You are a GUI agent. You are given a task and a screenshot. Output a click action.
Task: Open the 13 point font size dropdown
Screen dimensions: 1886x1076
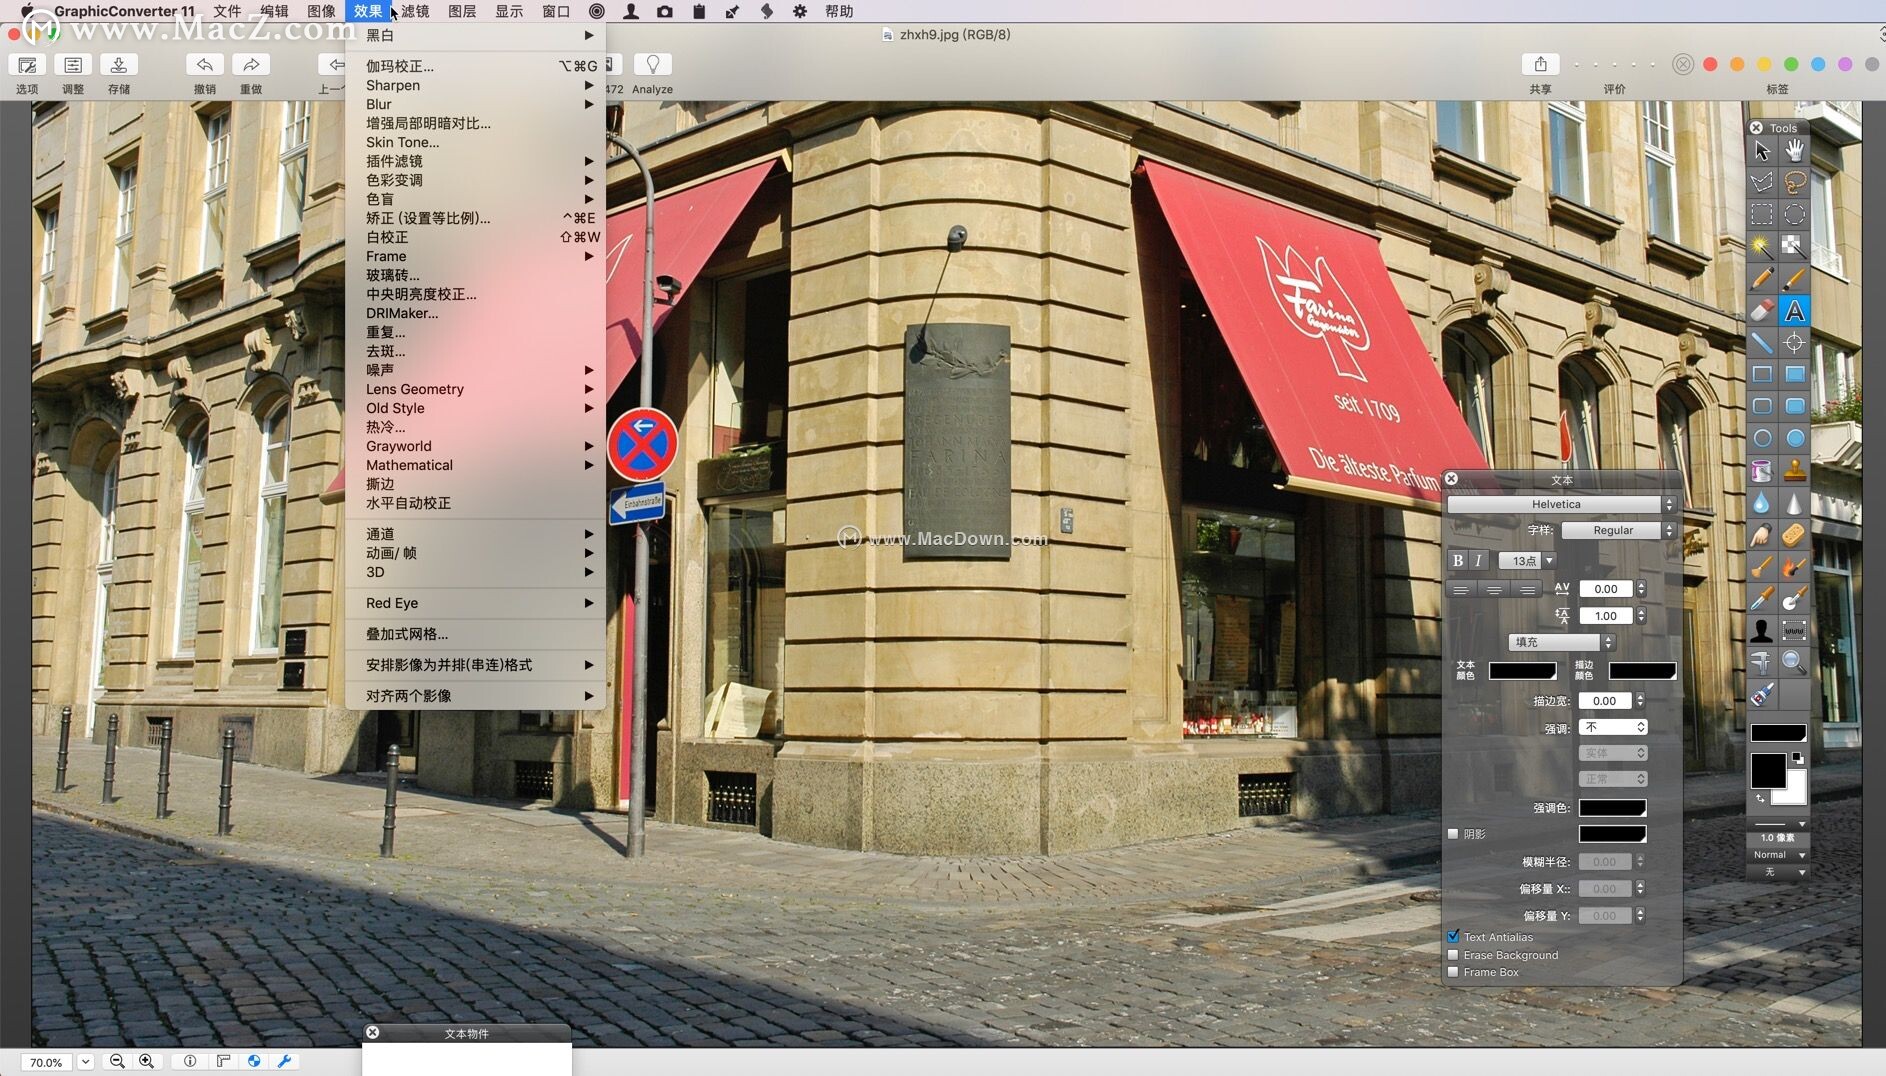pyautogui.click(x=1527, y=561)
